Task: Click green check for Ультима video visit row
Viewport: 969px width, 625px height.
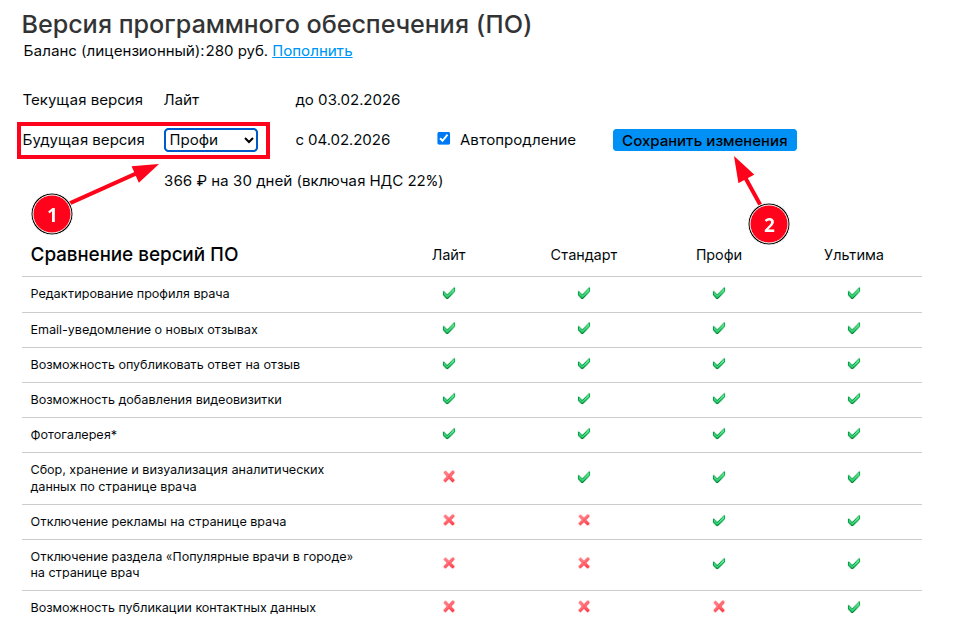Action: (853, 399)
